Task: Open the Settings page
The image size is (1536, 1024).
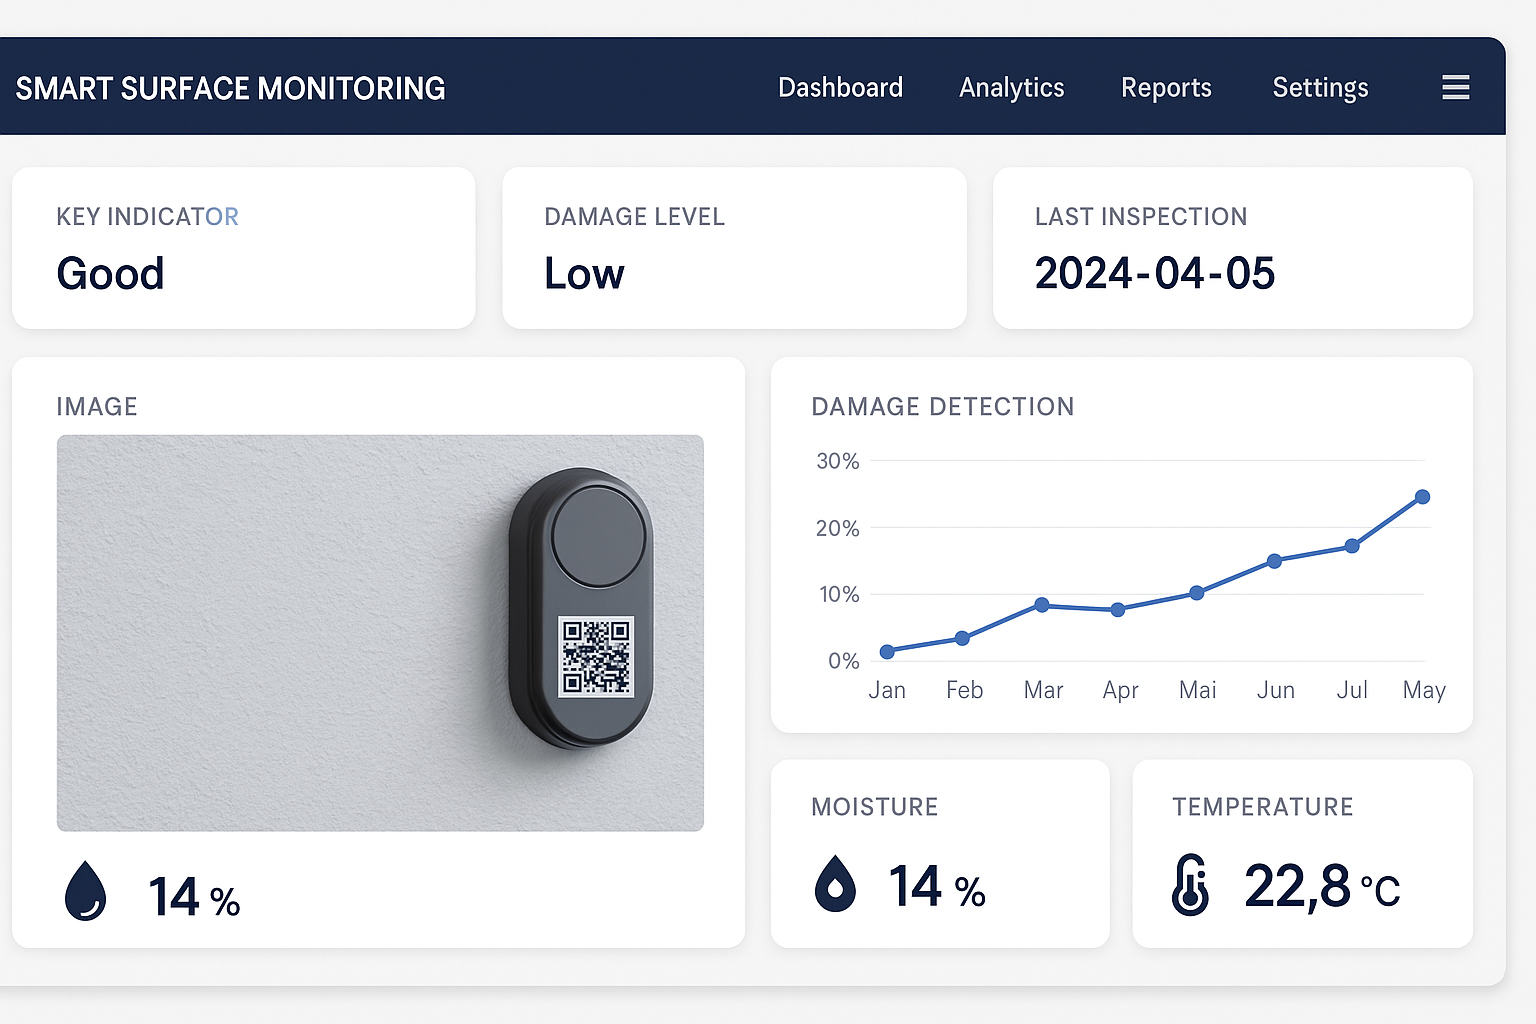Action: [1320, 88]
